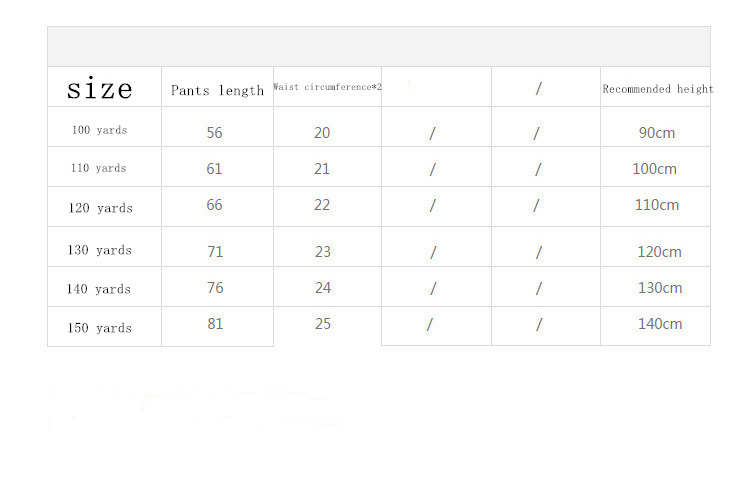Select the "150 yards" size cell
Viewport: 750px width, 481px height.
100,328
